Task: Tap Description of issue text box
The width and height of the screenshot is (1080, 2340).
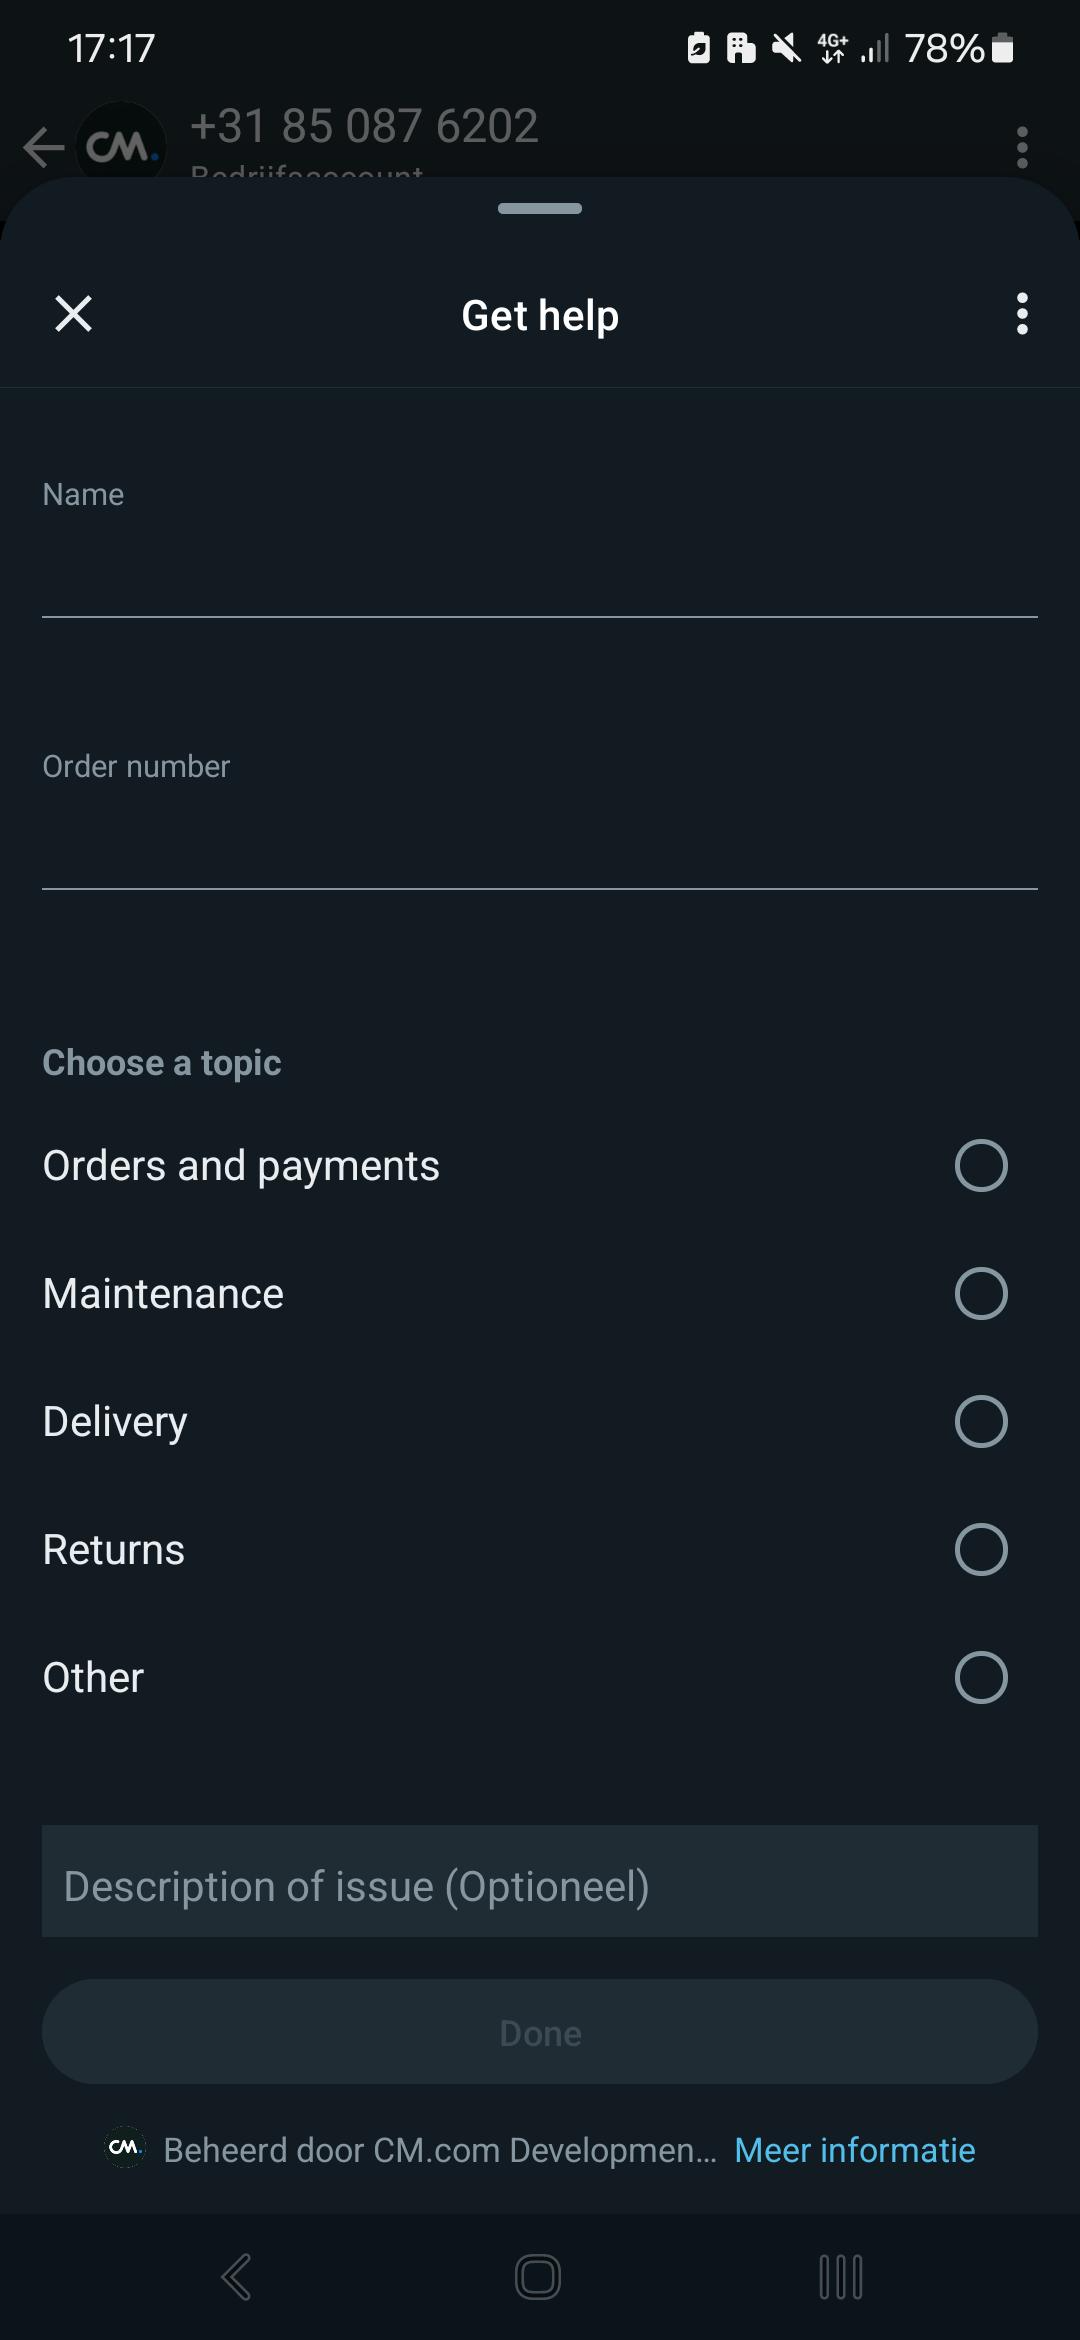Action: [540, 1886]
